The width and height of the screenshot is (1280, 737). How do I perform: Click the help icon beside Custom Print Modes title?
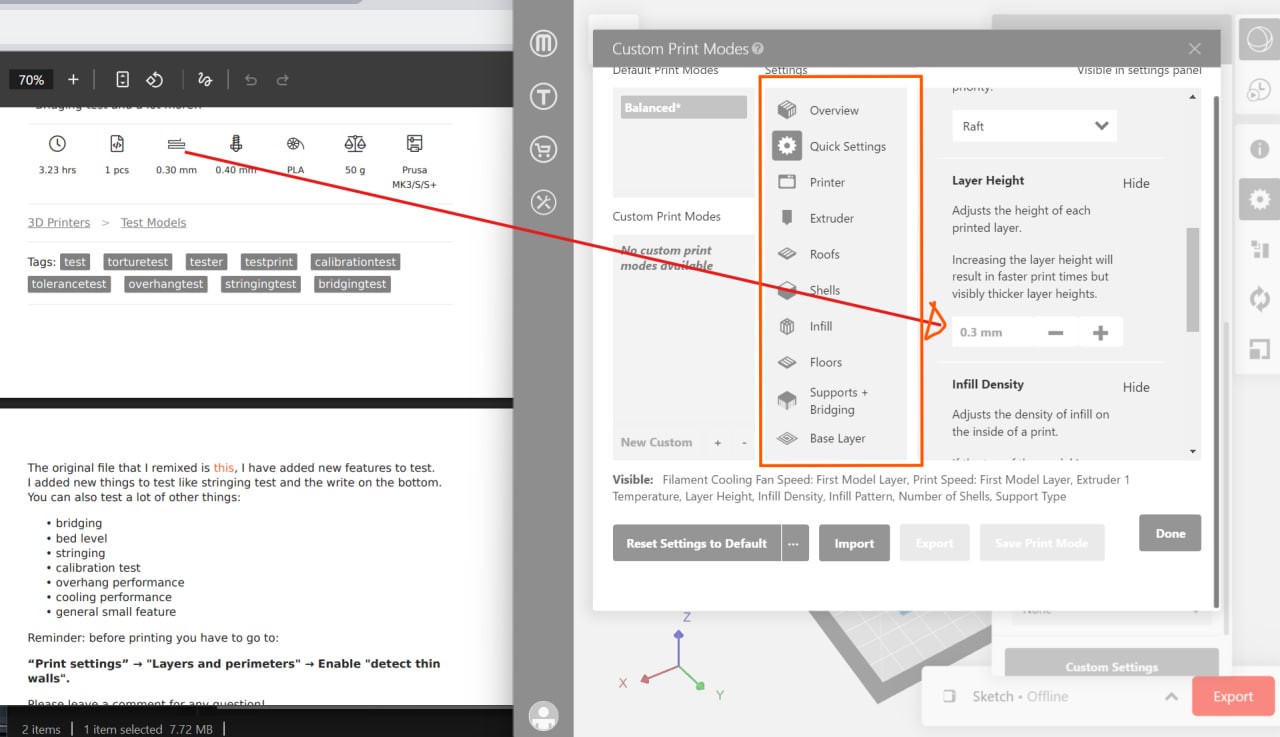(755, 47)
